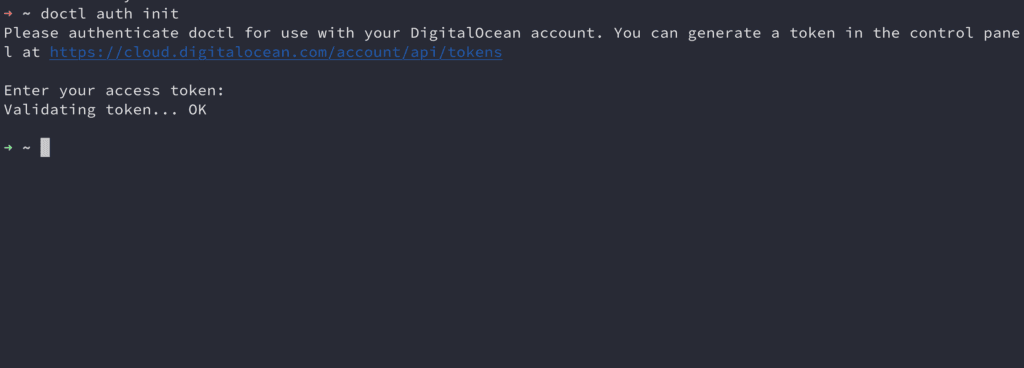Focus the blinking terminal cursor block
The width and height of the screenshot is (1024, 368).
tap(45, 148)
